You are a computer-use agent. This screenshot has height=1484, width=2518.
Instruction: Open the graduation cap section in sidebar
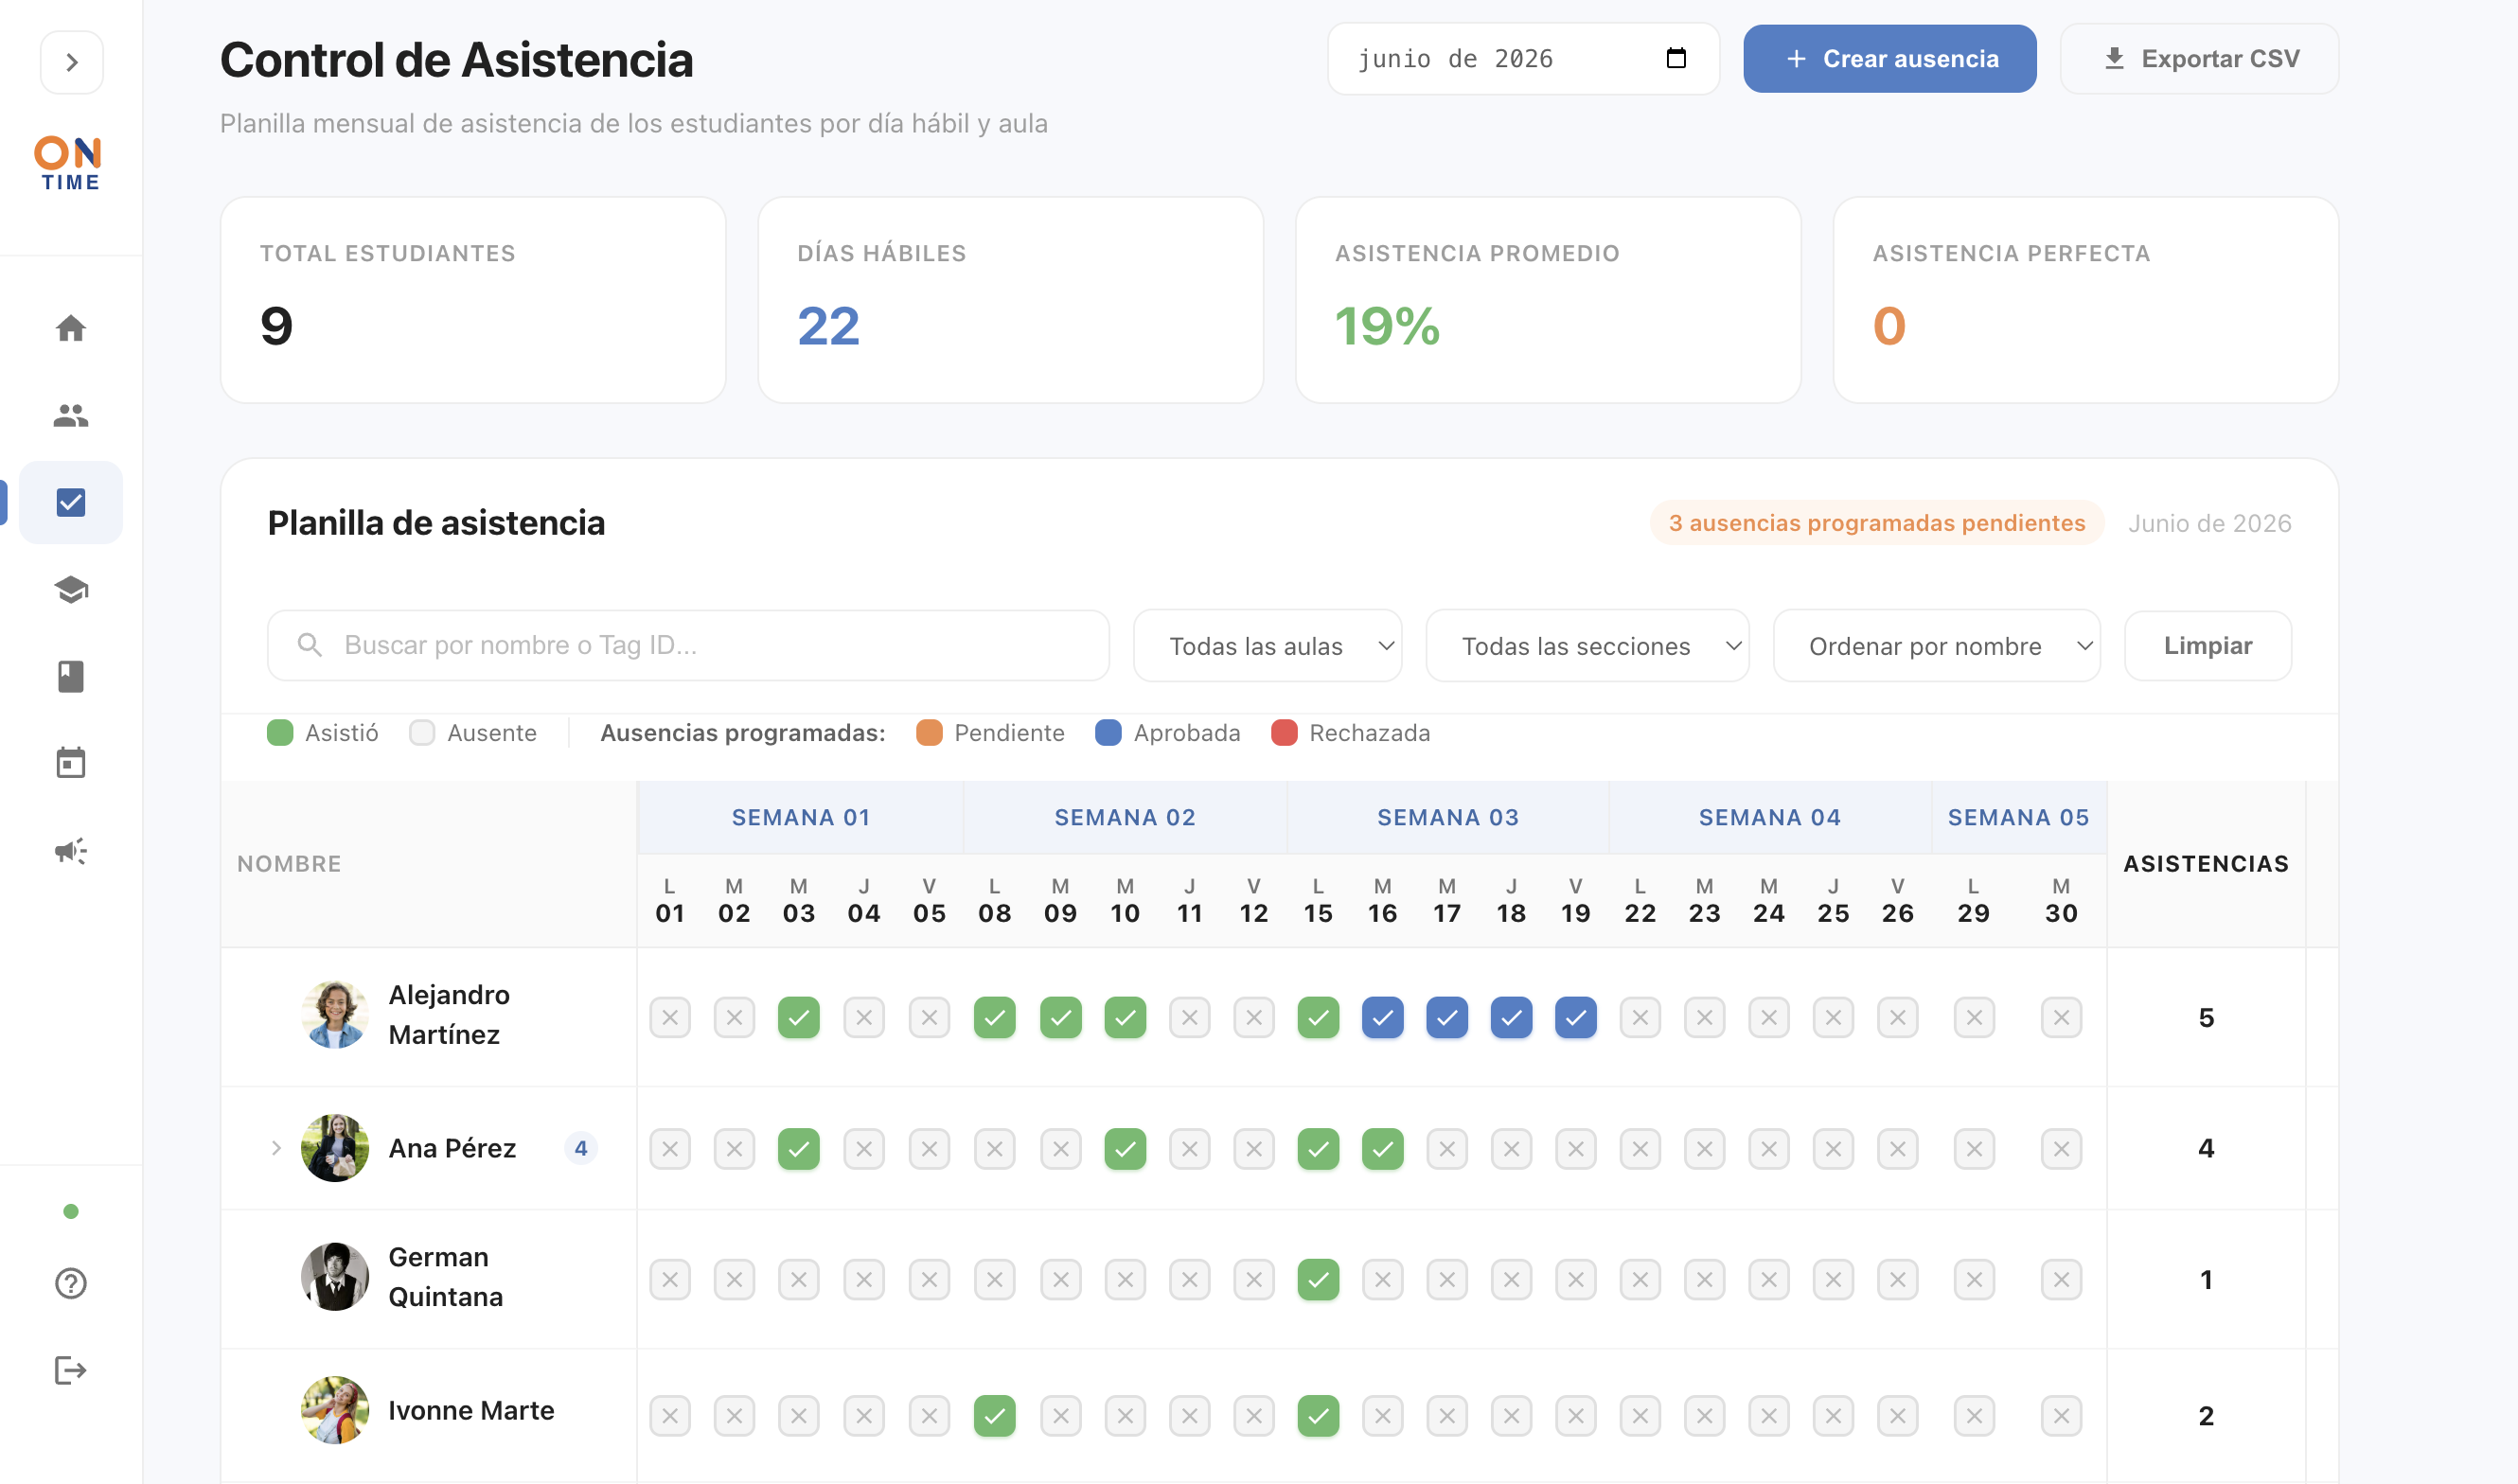click(71, 590)
